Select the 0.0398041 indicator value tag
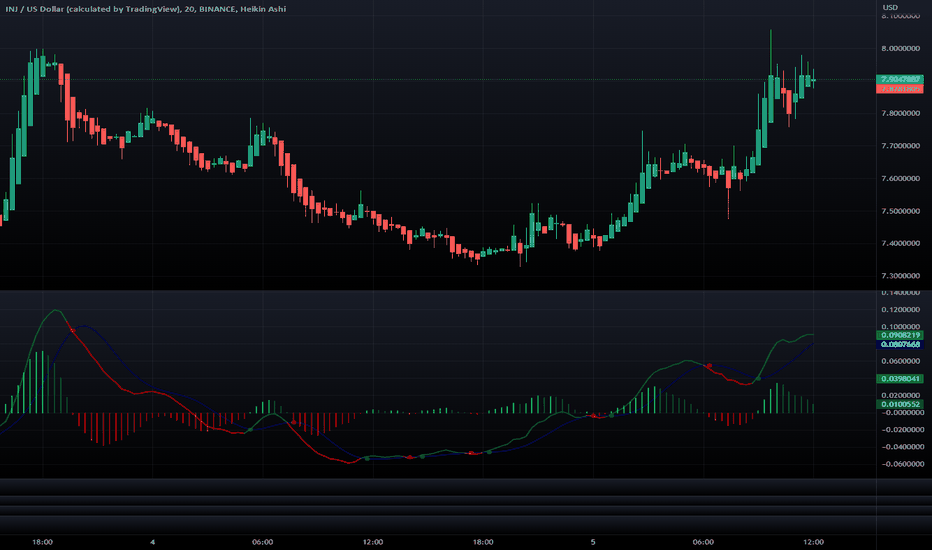This screenshot has height=550, width=932. coord(900,379)
